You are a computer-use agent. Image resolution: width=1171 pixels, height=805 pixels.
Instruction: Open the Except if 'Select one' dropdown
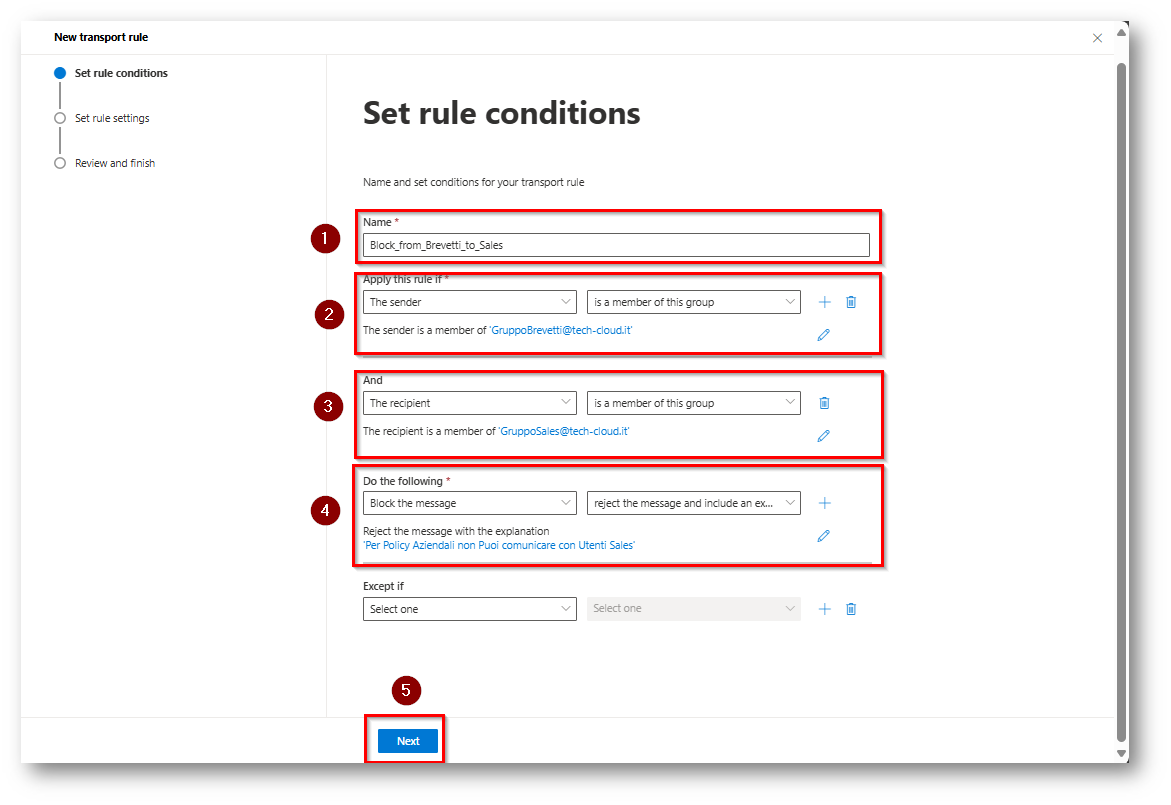(x=469, y=609)
